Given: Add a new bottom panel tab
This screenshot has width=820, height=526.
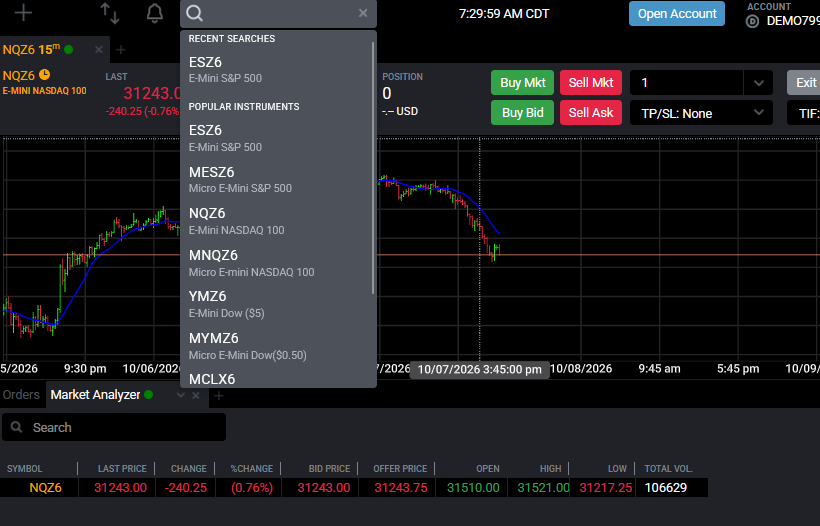Looking at the screenshot, I should pos(219,396).
